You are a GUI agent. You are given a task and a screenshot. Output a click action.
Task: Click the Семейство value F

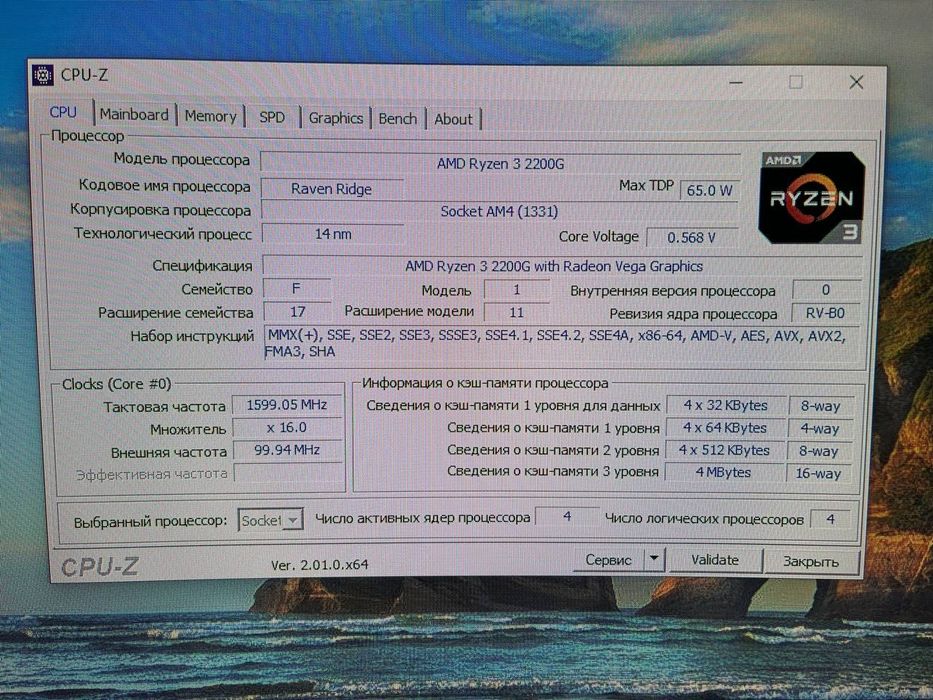click(x=296, y=289)
